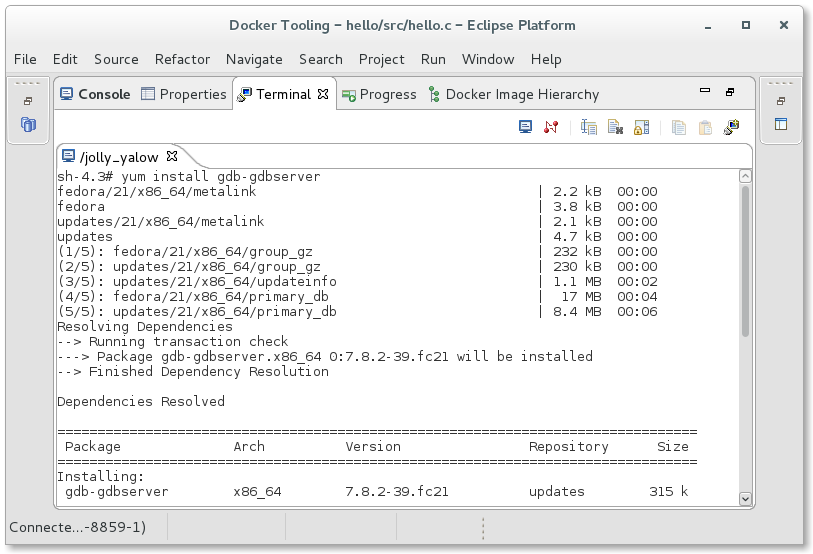Restore the right trim stack
813x554 pixels.
point(780,101)
